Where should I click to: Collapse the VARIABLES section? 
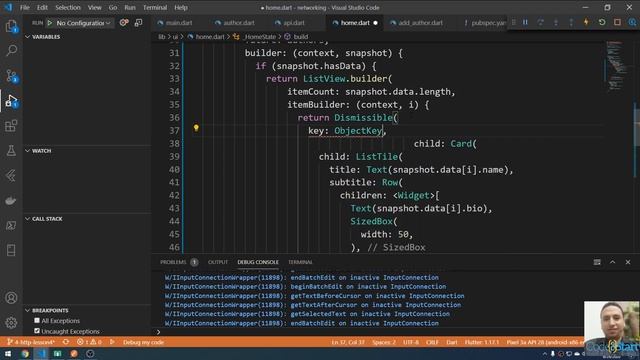[x=28, y=37]
